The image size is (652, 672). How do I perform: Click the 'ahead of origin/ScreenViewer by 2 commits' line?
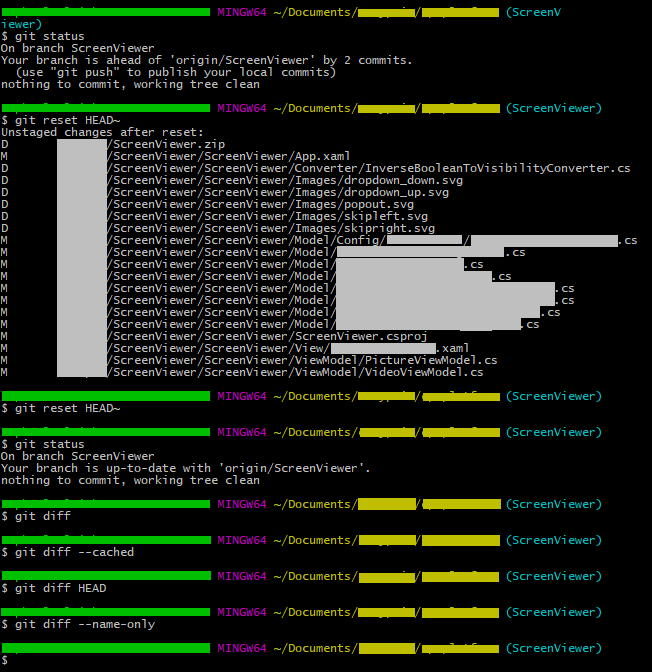click(x=207, y=60)
